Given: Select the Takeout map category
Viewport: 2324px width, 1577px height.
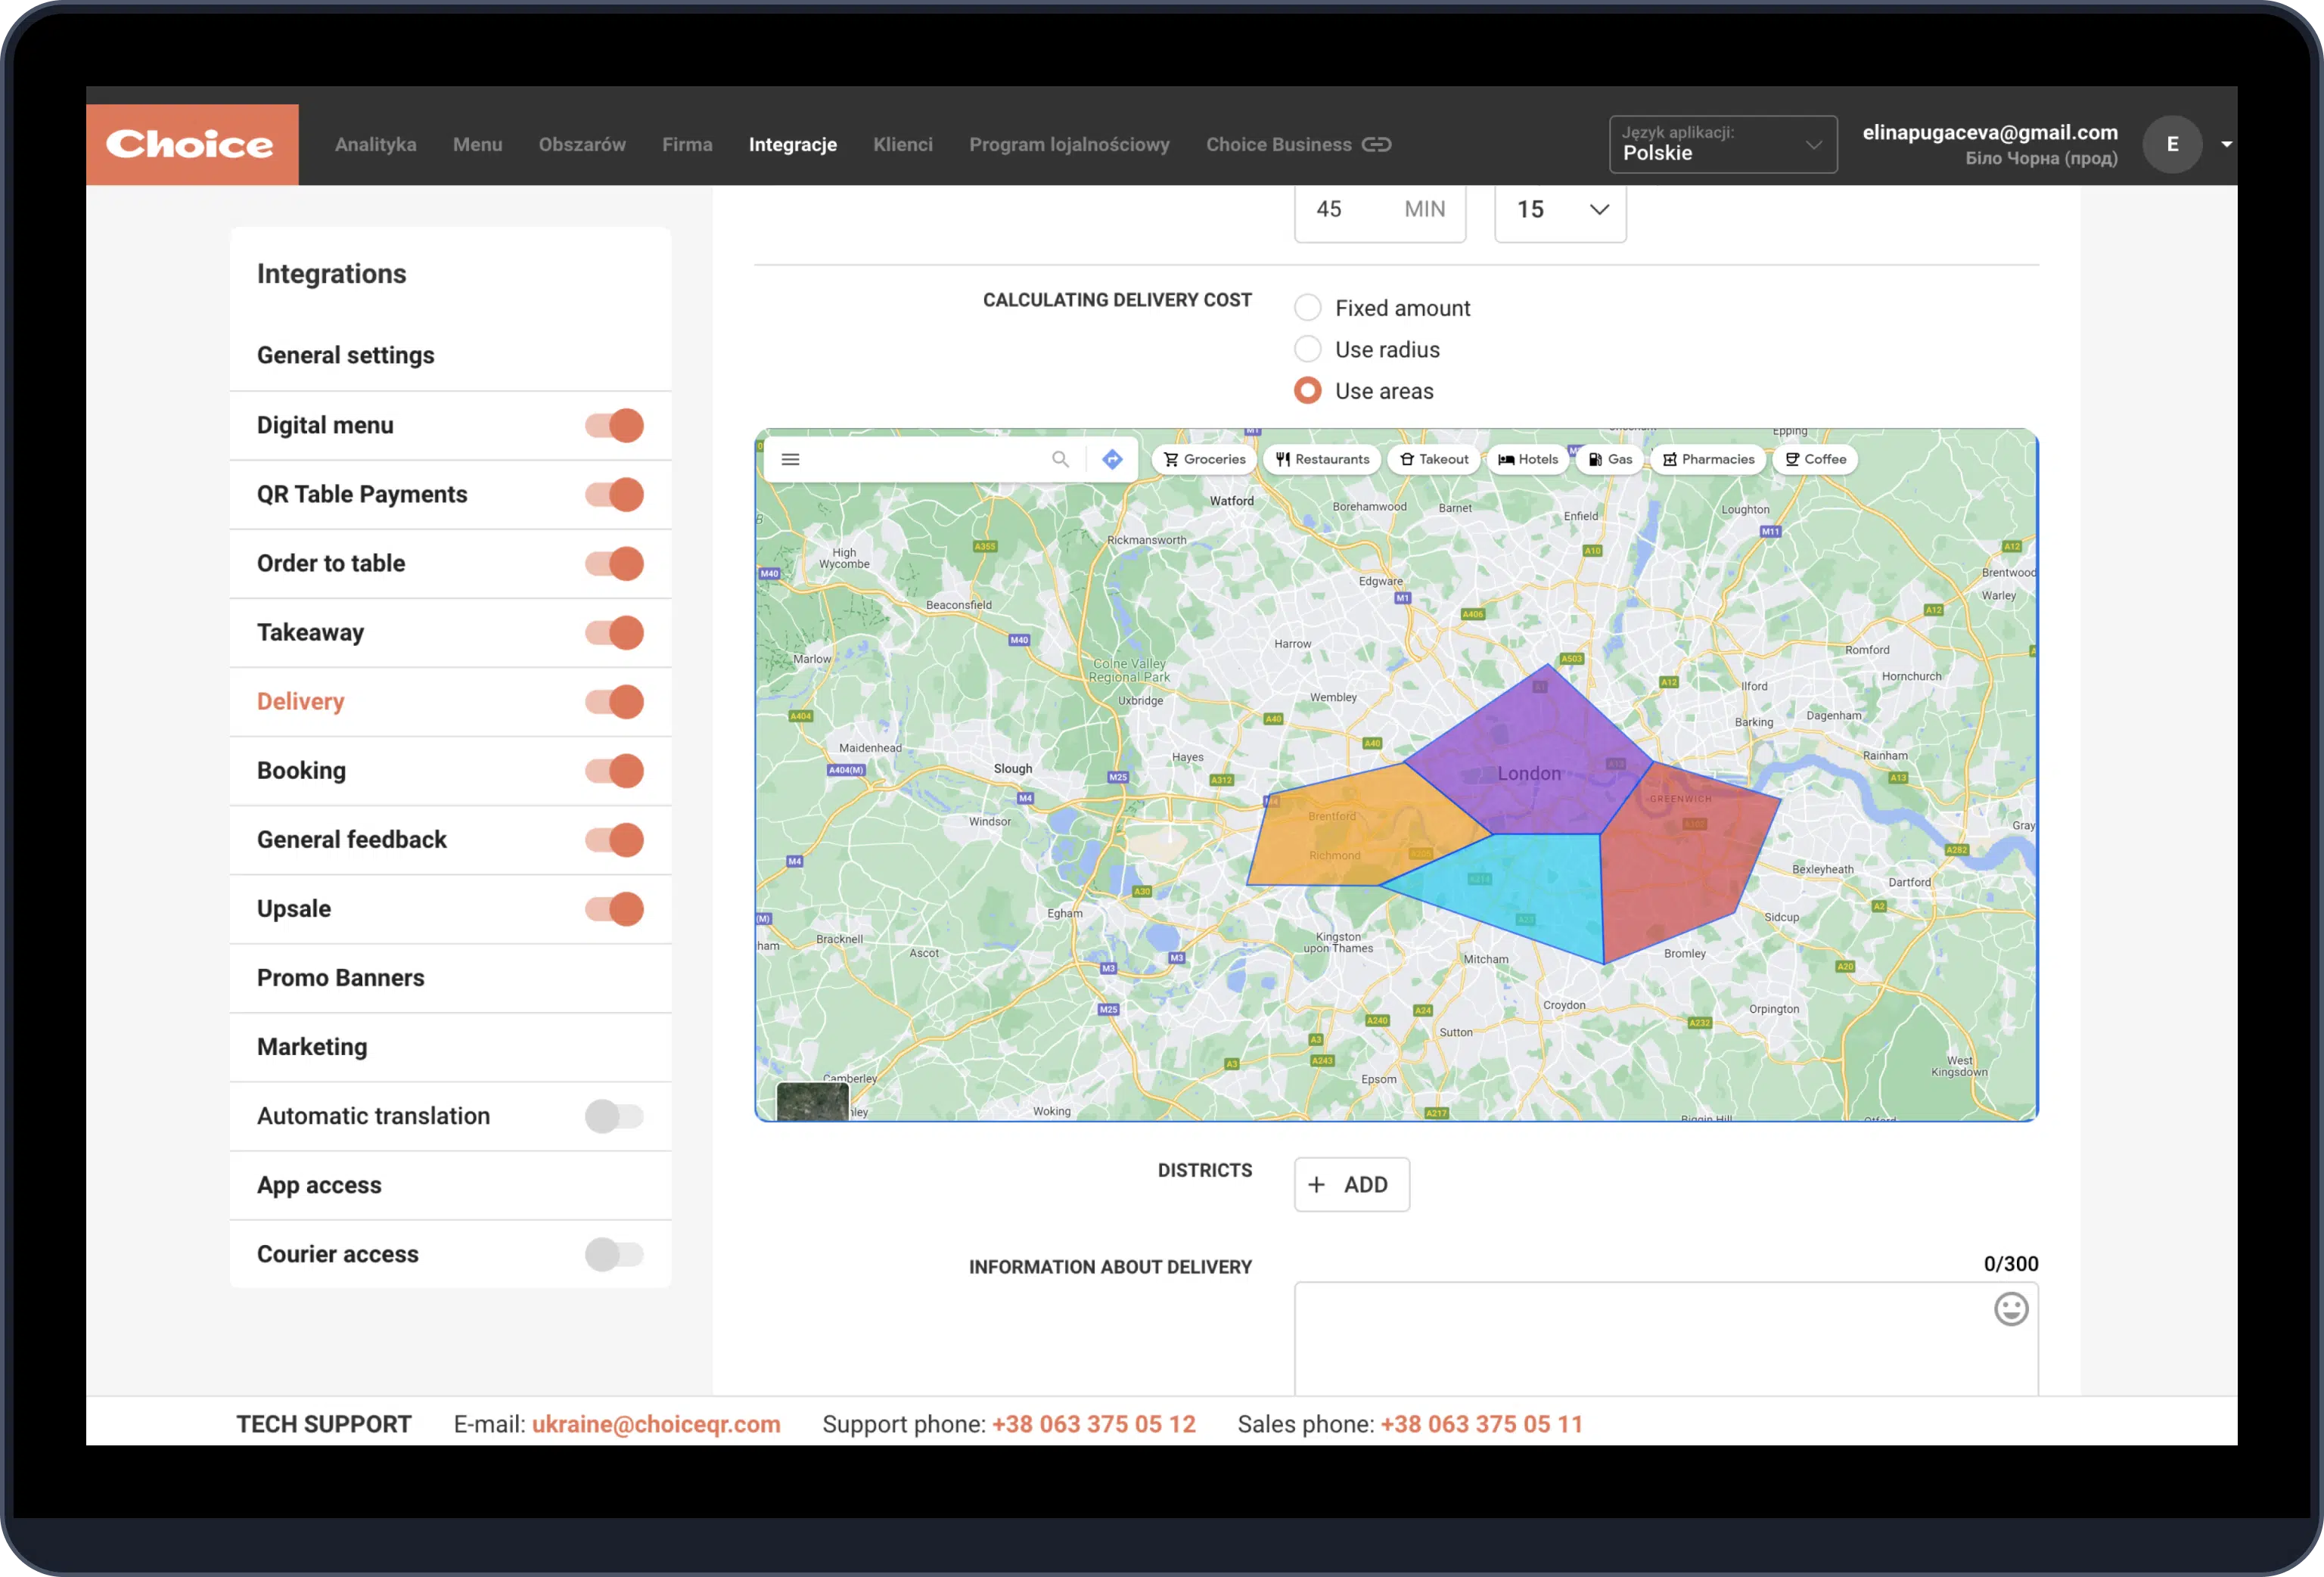Looking at the screenshot, I should click(1433, 459).
